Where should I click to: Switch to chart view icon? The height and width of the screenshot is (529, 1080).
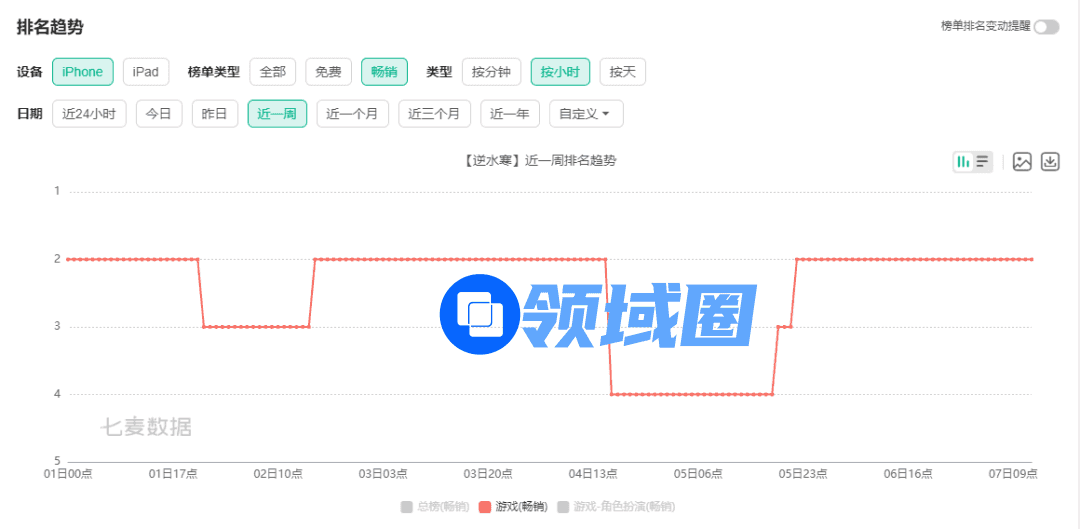tap(963, 162)
